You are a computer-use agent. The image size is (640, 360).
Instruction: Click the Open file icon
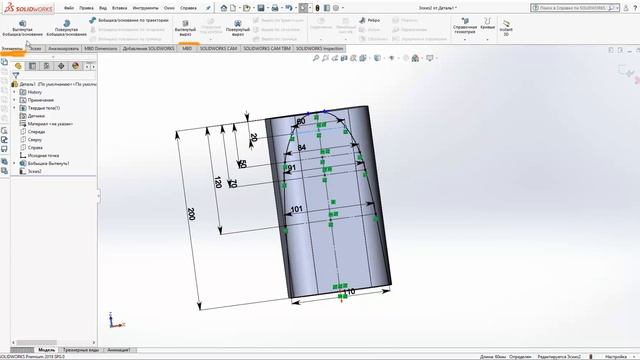pyautogui.click(x=247, y=8)
